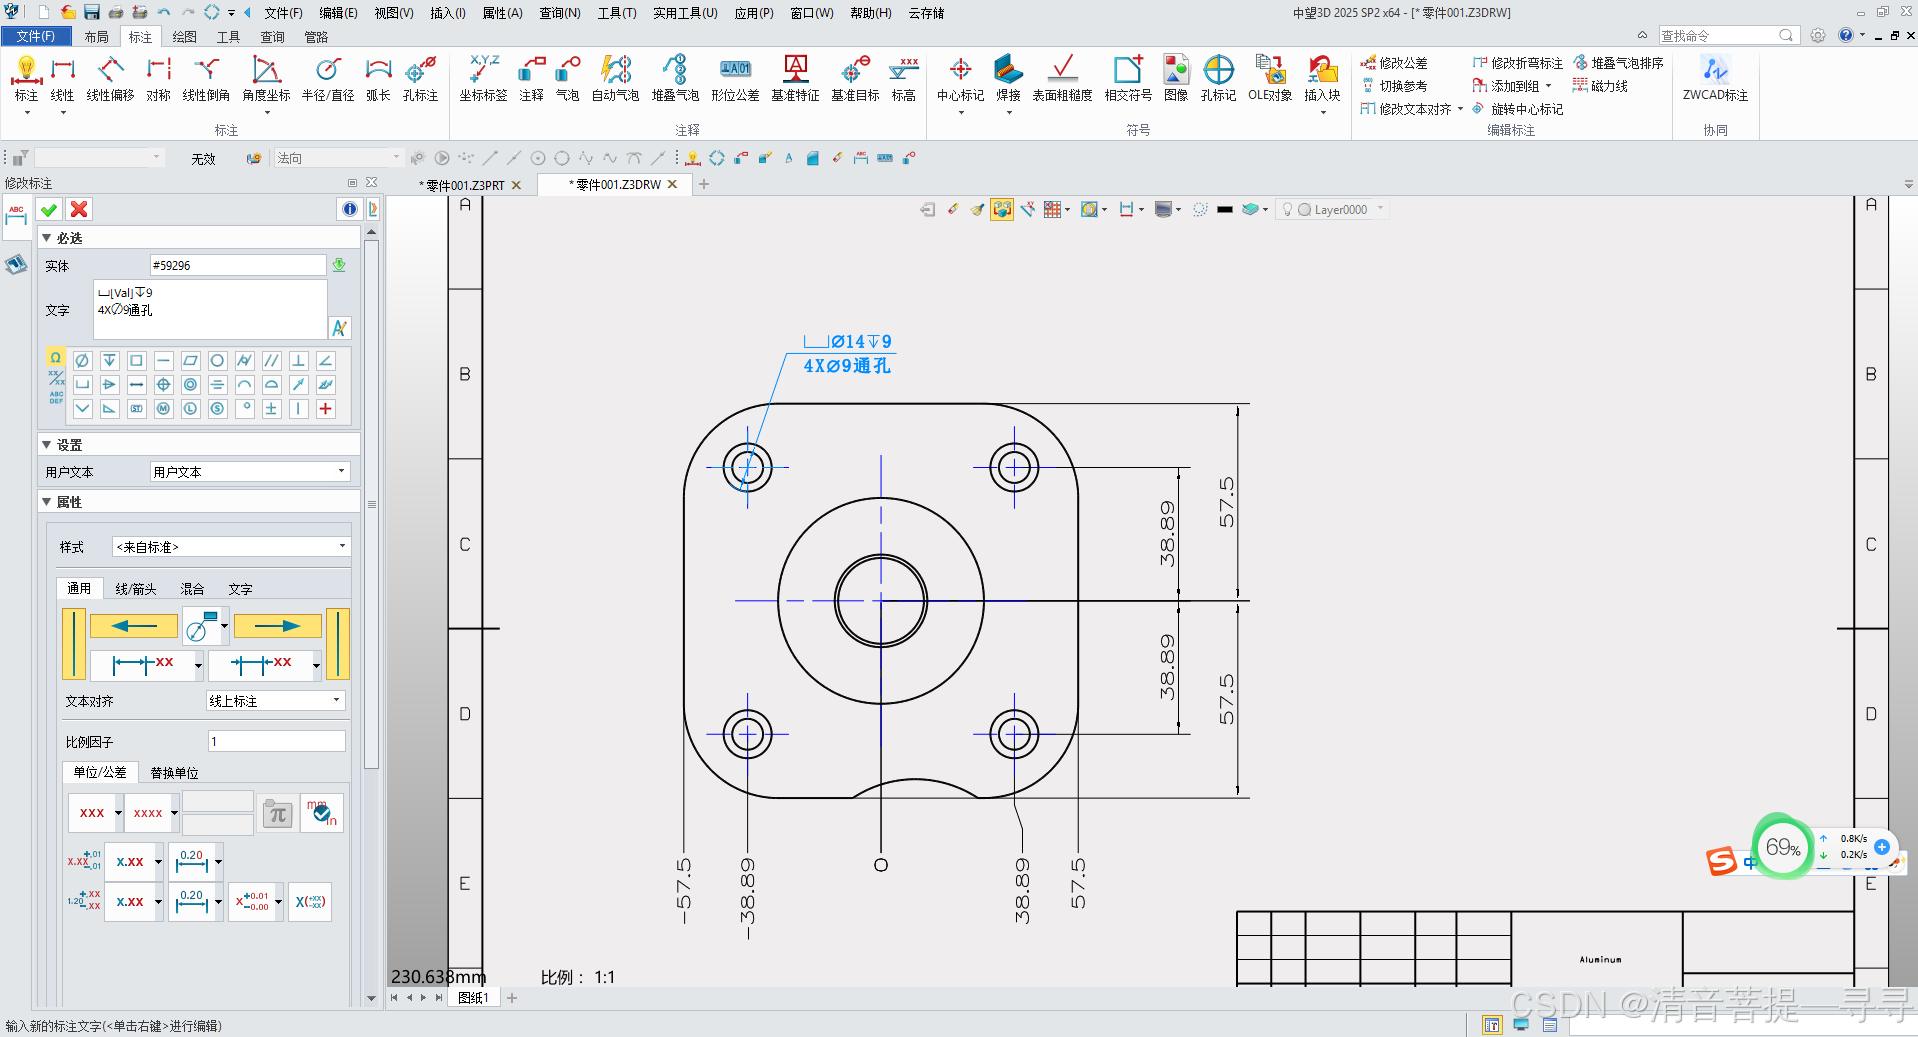Image resolution: width=1918 pixels, height=1037 pixels.
Task: Select the 线性 linear dimension tool
Action: [62, 79]
